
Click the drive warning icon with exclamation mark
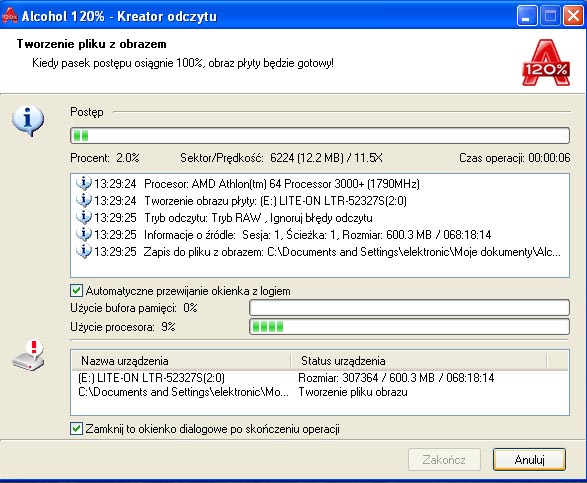[x=28, y=356]
